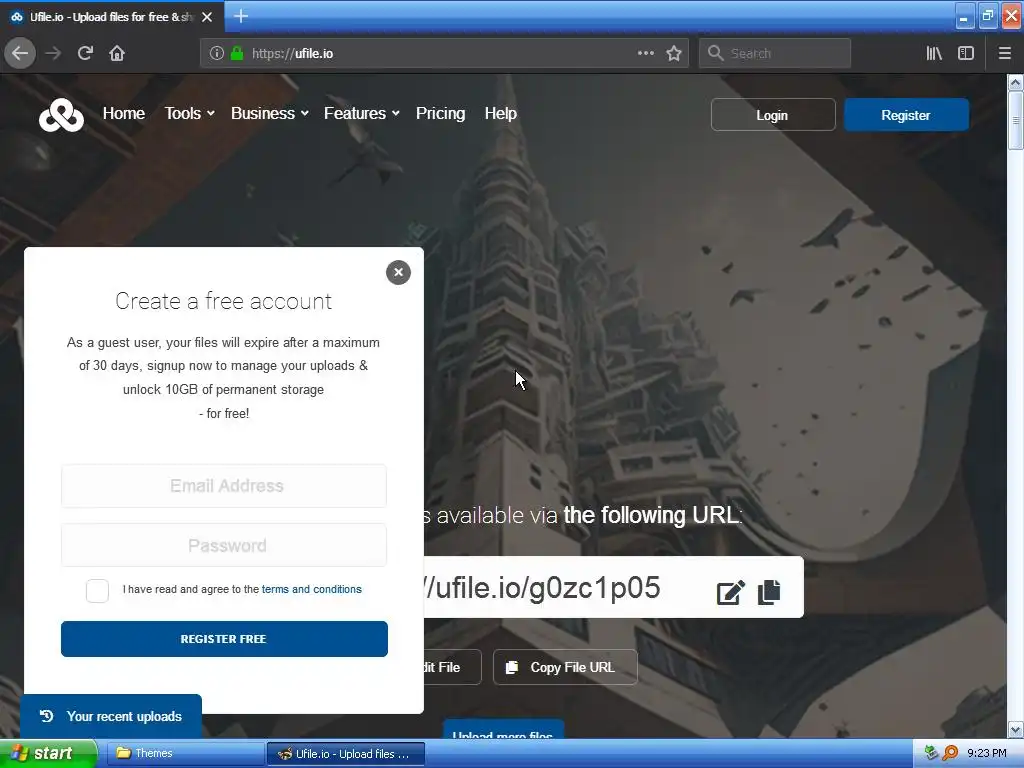
Task: Click the Edit File button
Action: tap(452, 667)
